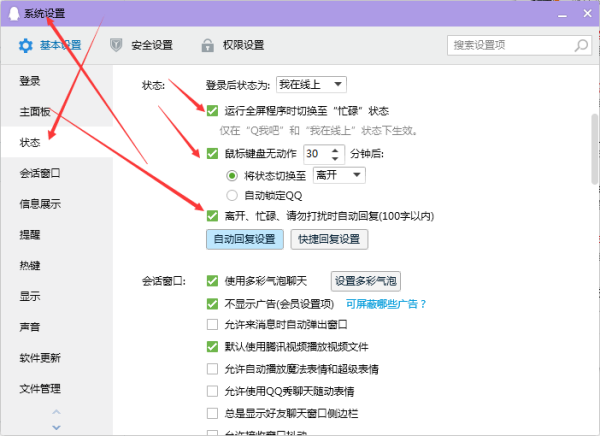This screenshot has width=600, height=436.
Task: Select 热键 in the sidebar
Action: point(57,265)
